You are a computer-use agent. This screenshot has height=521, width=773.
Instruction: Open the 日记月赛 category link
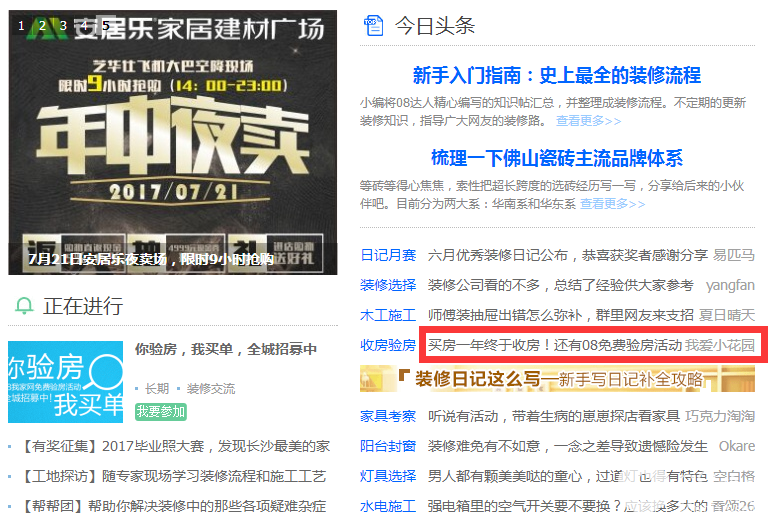[388, 255]
